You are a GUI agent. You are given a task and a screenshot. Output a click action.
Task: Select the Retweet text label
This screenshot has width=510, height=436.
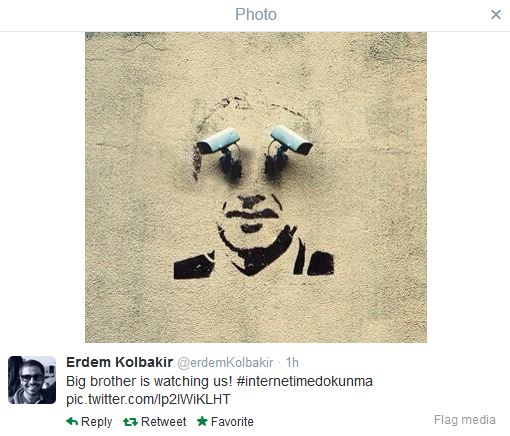tap(164, 421)
